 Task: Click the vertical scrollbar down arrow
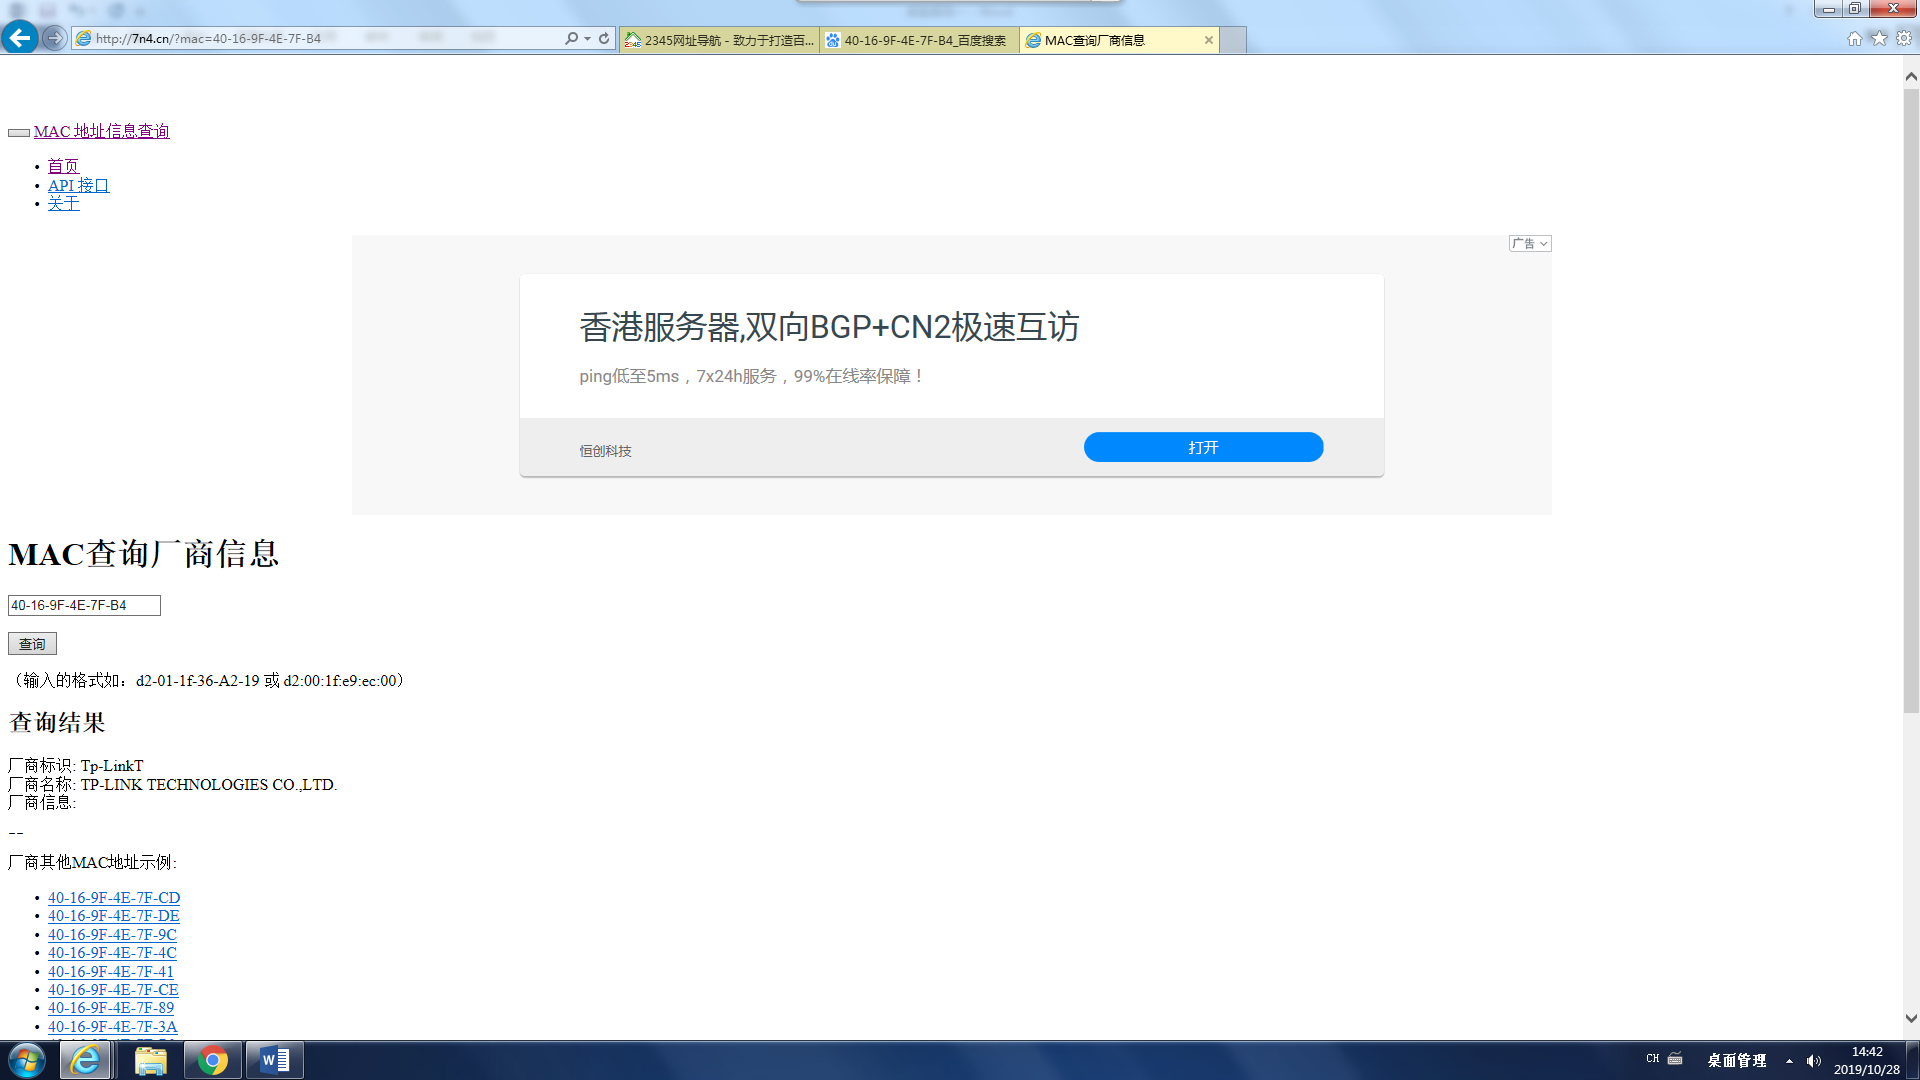[x=1911, y=1019]
